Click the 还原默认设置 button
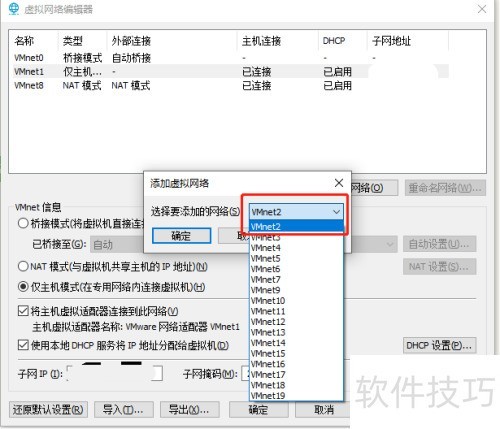 [x=48, y=410]
